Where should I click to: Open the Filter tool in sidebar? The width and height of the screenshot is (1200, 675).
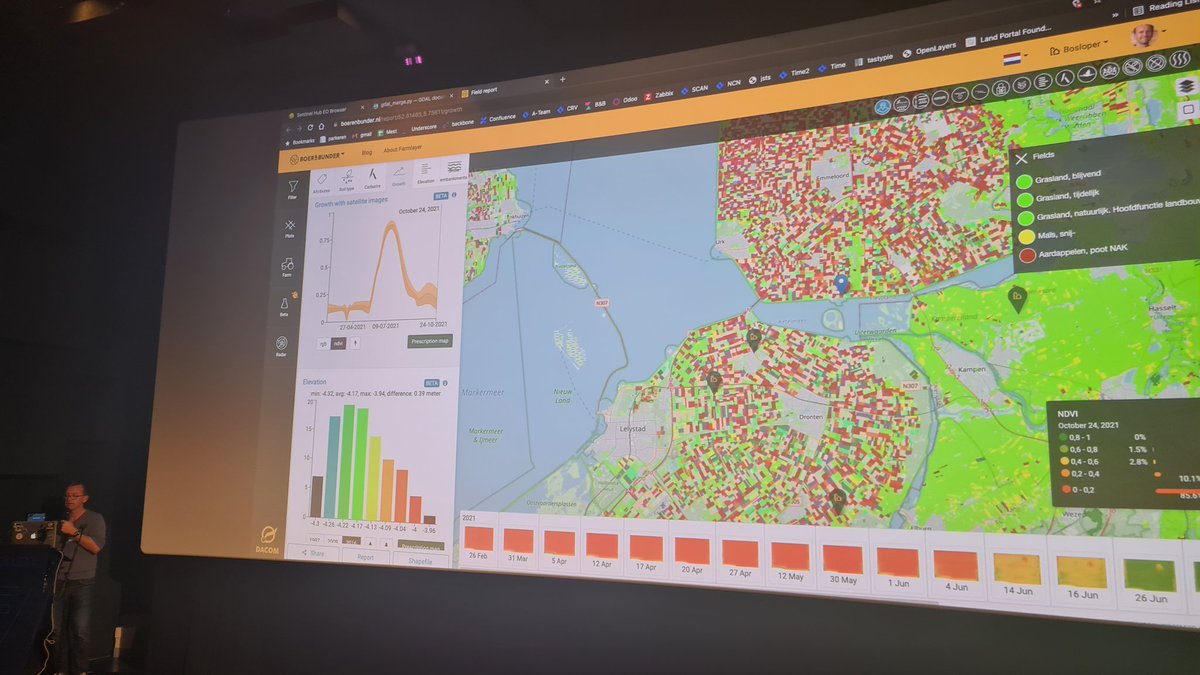pos(292,189)
